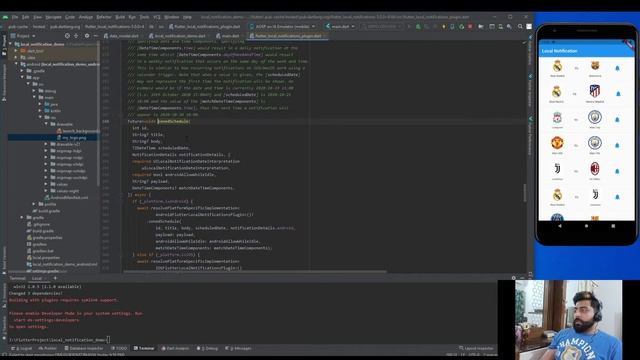Tap the emulator back navigation button
This screenshot has height=360, width=640.
(560, 226)
